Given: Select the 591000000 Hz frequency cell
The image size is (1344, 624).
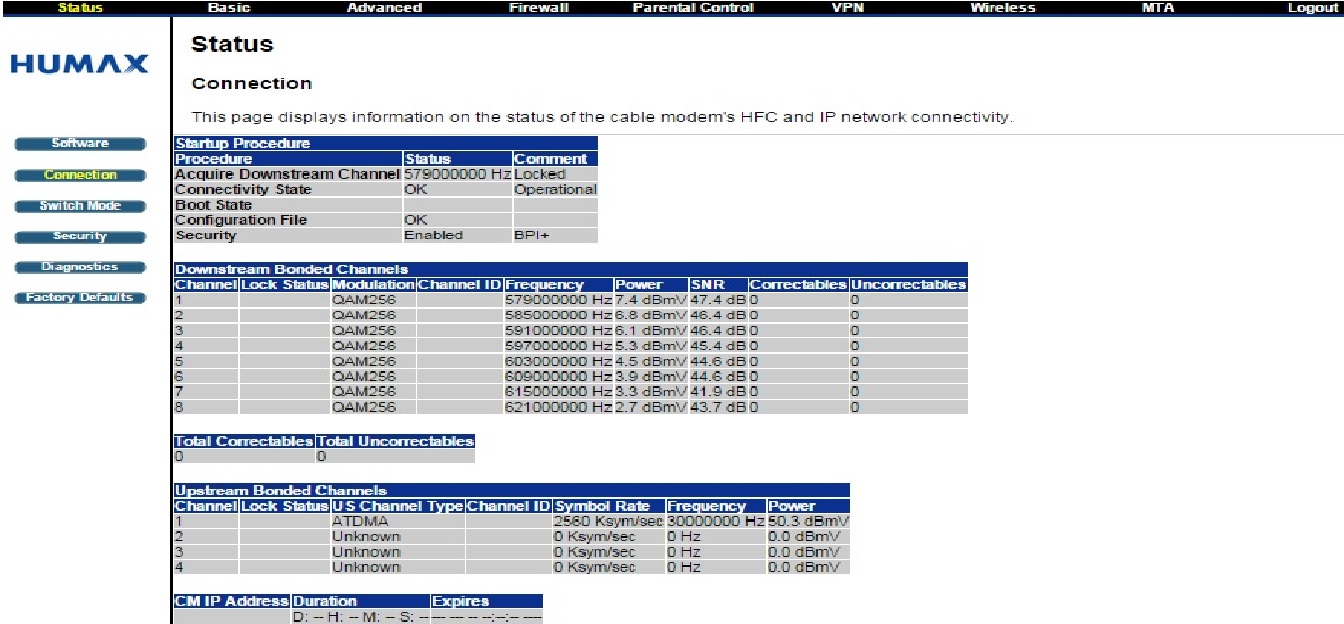Looking at the screenshot, I should click(558, 330).
